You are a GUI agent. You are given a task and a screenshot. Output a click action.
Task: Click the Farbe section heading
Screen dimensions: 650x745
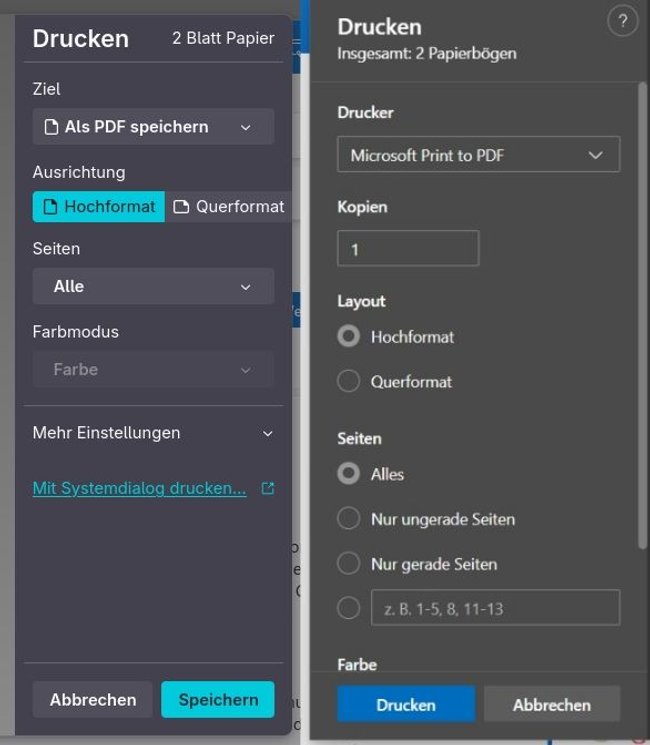click(x=357, y=665)
